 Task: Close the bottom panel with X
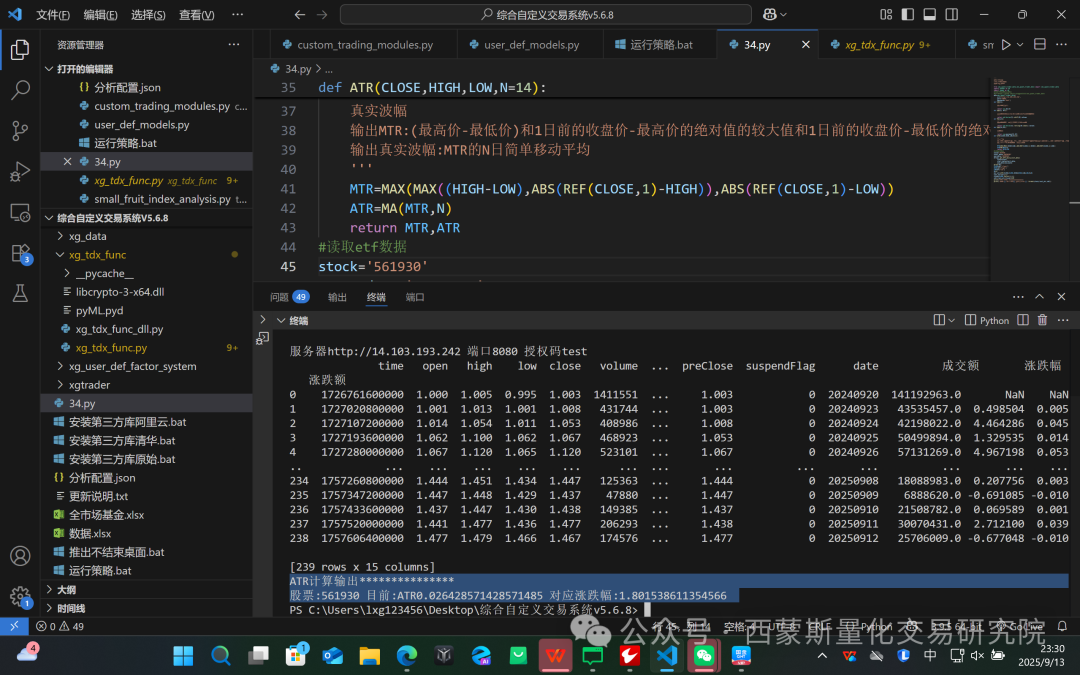pos(1061,297)
